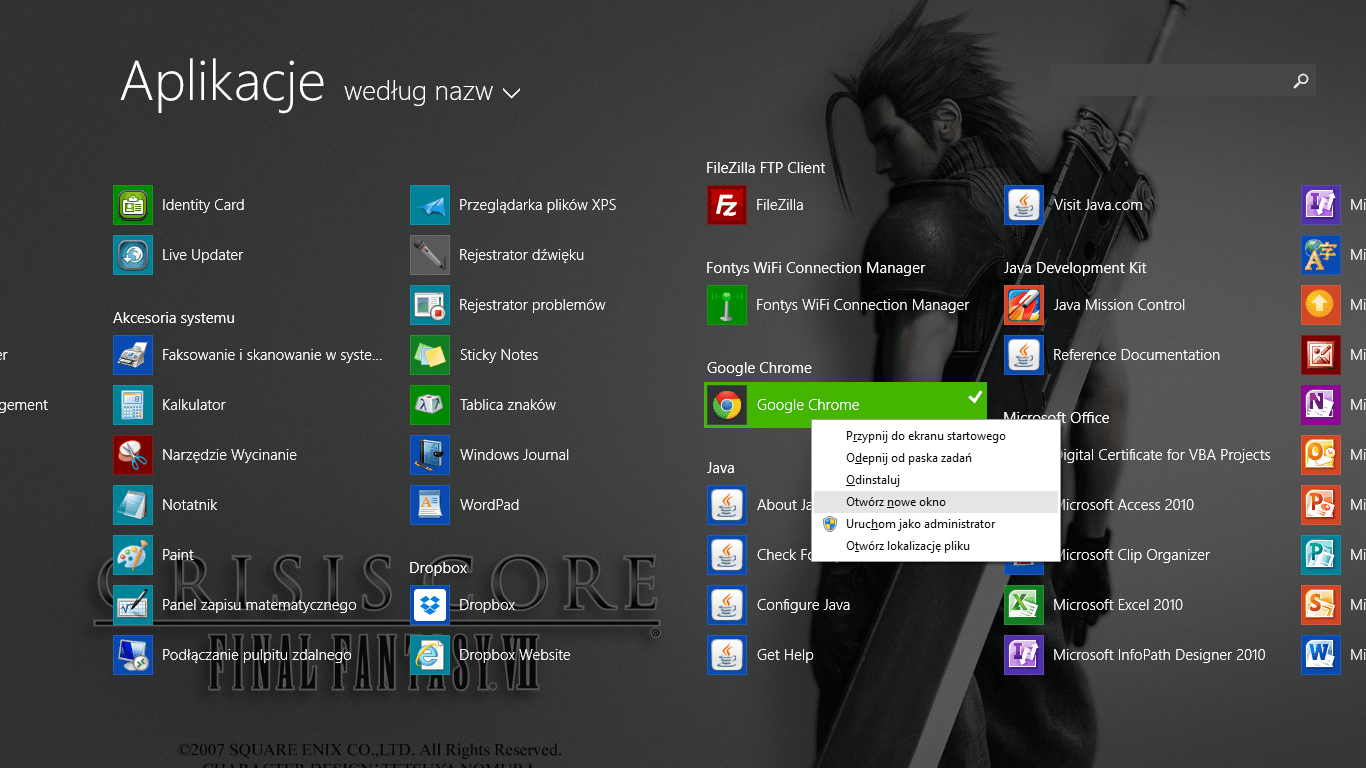Viewport: 1366px width, 768px height.
Task: Choose 'Uruchom jako administrator' menu entry
Action: pos(920,524)
